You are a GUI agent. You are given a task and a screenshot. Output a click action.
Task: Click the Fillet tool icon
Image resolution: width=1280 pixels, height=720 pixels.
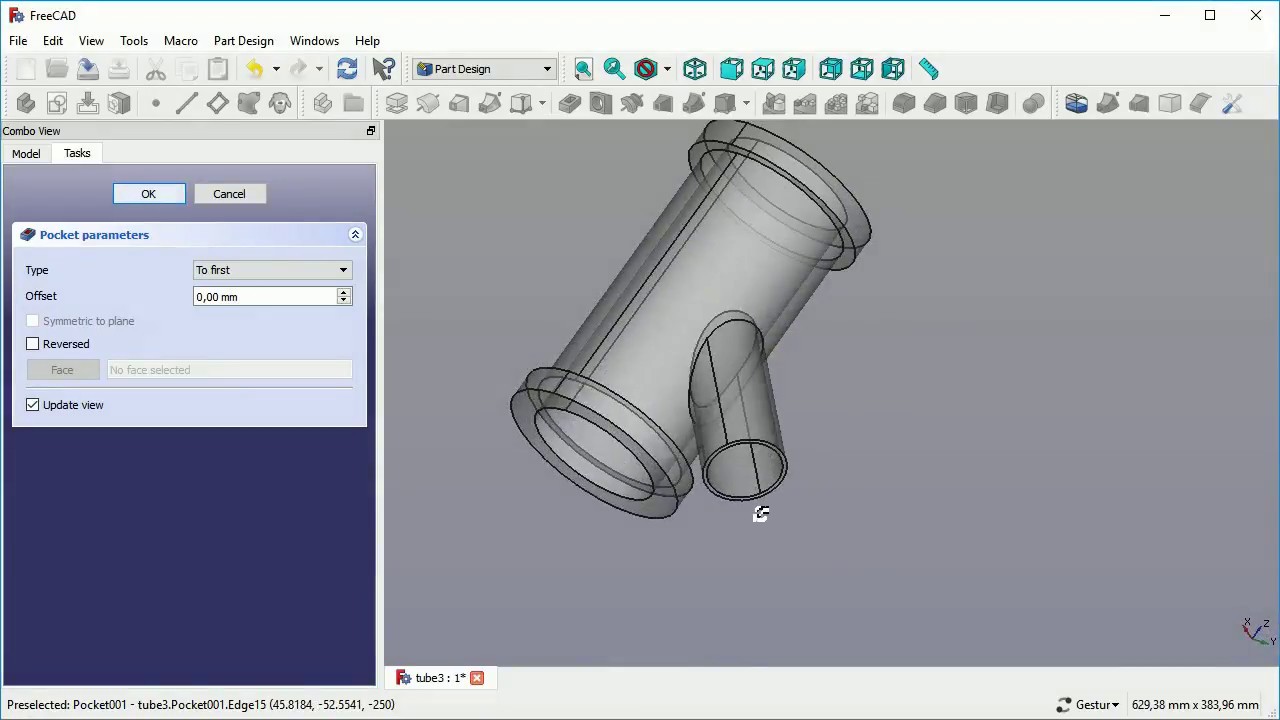(904, 103)
